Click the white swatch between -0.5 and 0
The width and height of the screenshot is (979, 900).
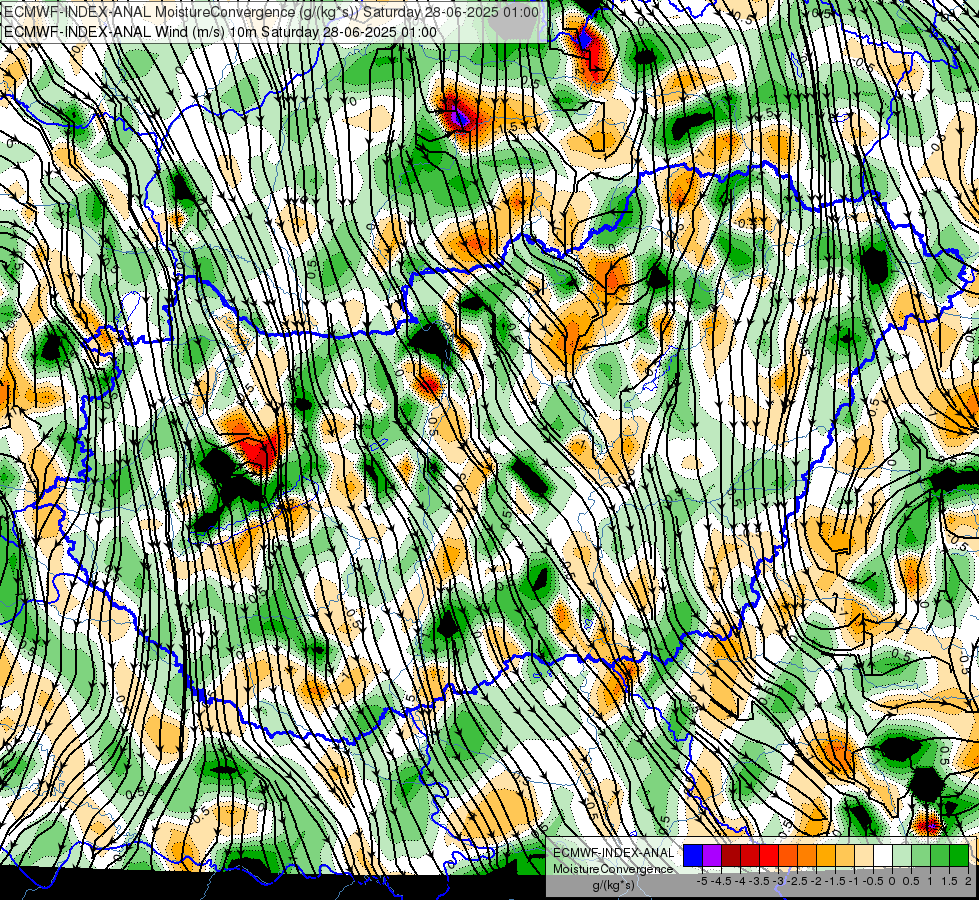point(883,856)
